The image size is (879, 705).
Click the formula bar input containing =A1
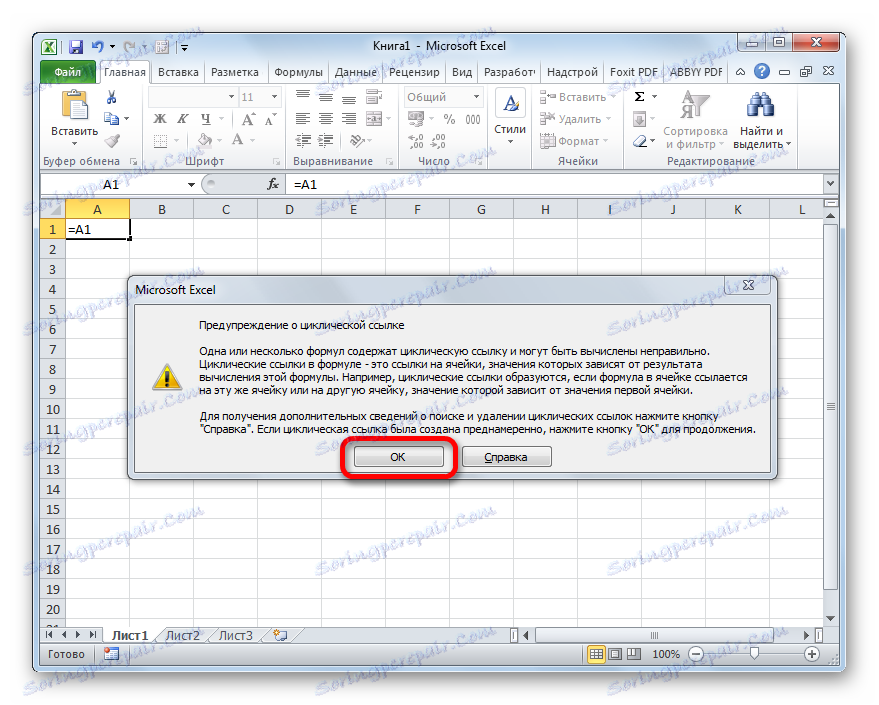pyautogui.click(x=555, y=184)
